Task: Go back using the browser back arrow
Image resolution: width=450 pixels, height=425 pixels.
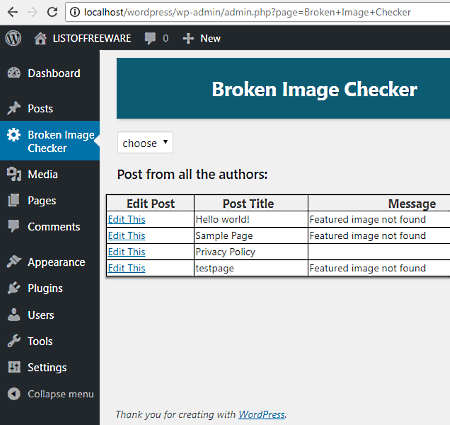Action: (13, 12)
